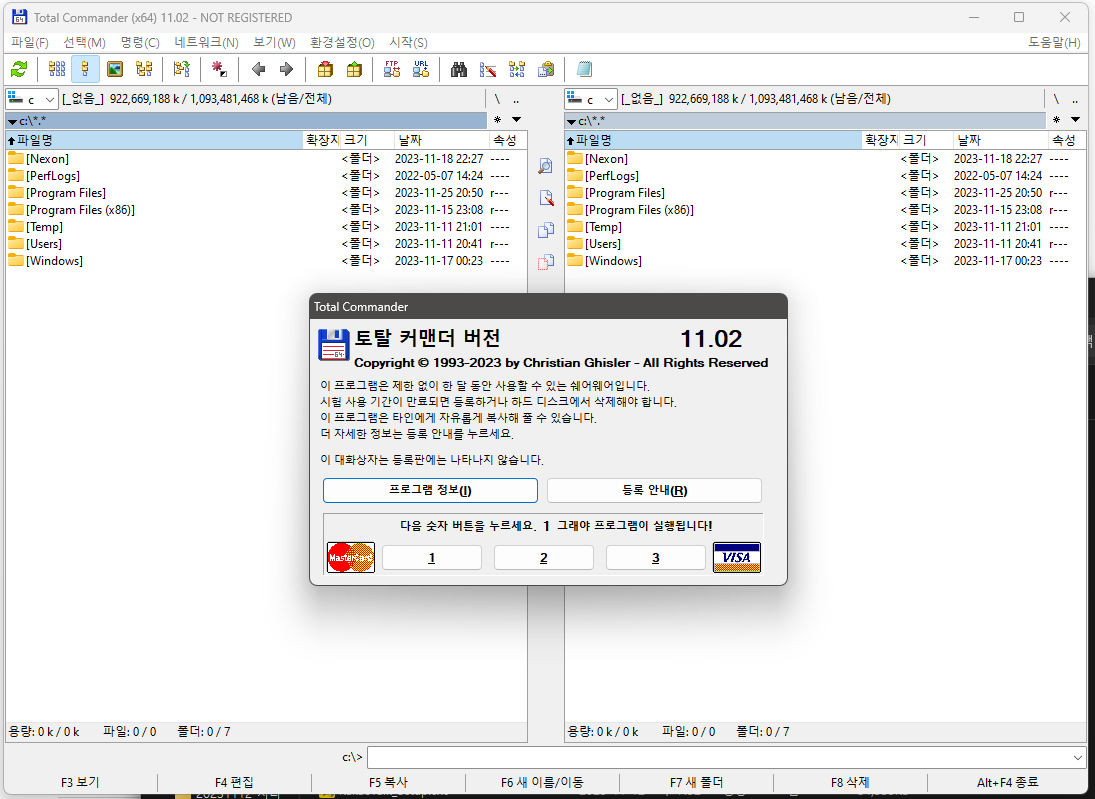Click the green Refresh arrows toolbar icon
Screen dimensions: 1095x799
pyautogui.click(x=19, y=69)
